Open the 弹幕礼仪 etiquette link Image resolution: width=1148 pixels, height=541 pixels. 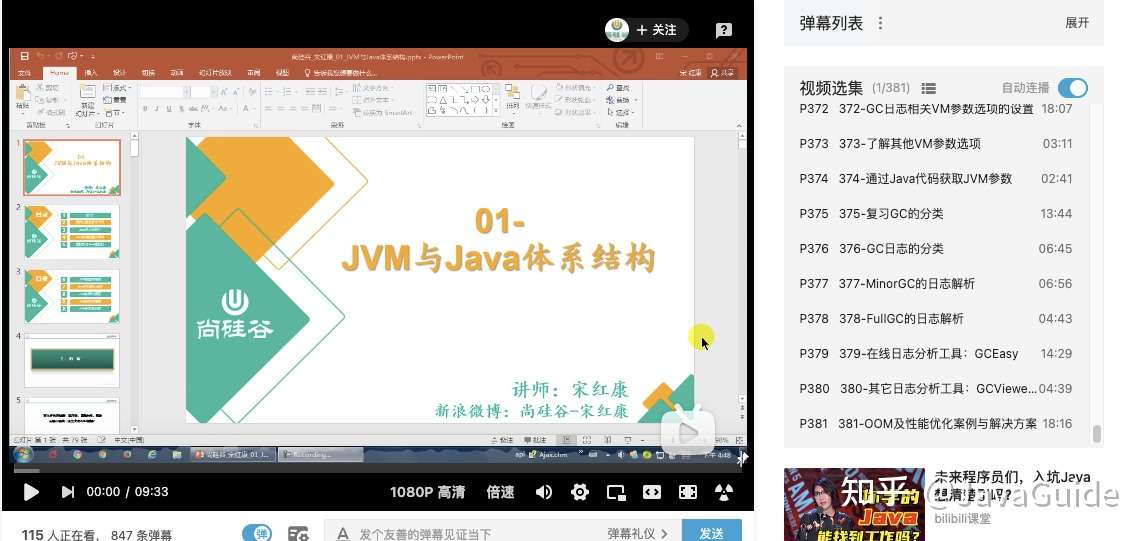pos(637,534)
